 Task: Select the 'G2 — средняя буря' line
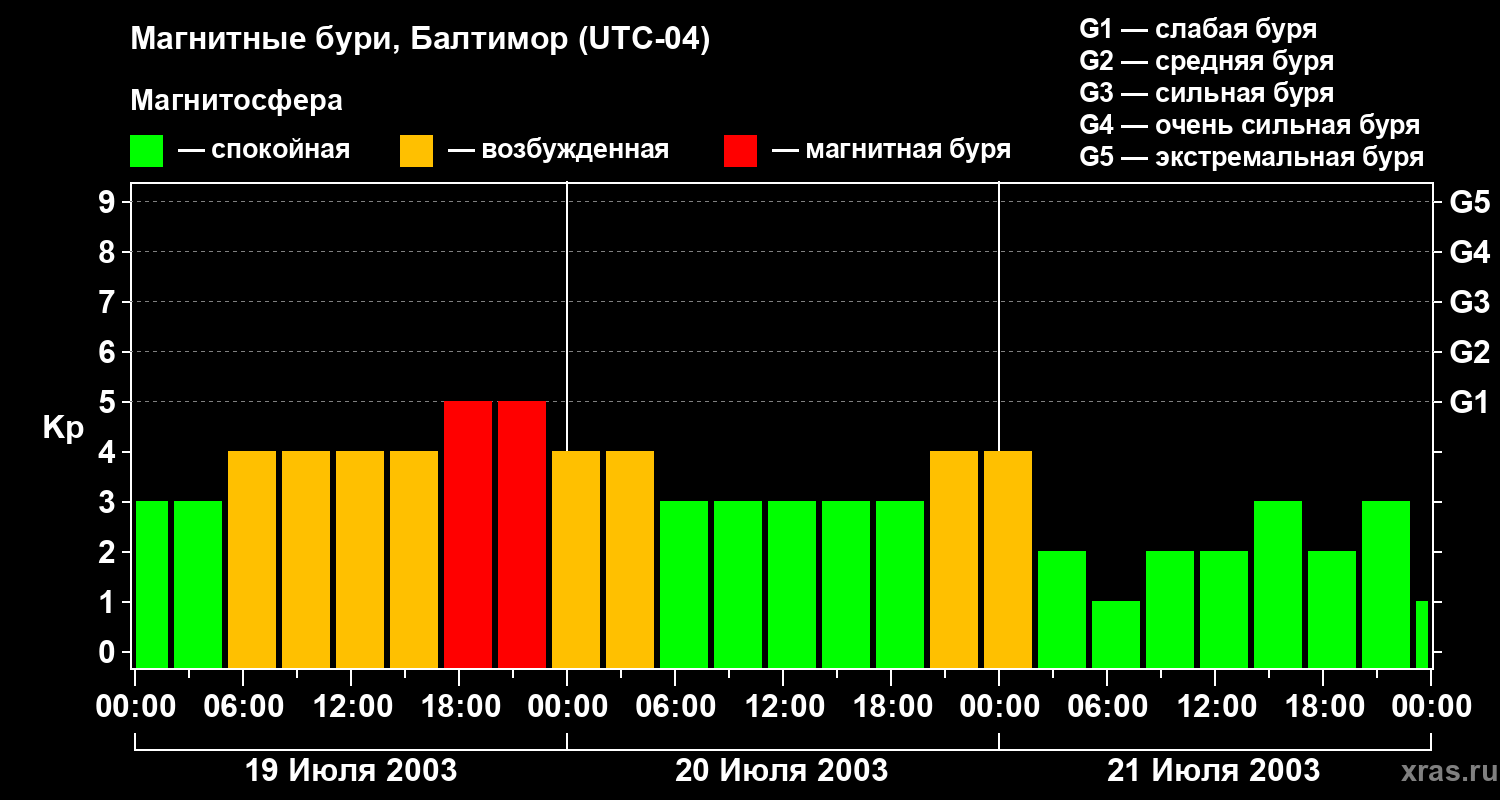1207,61
